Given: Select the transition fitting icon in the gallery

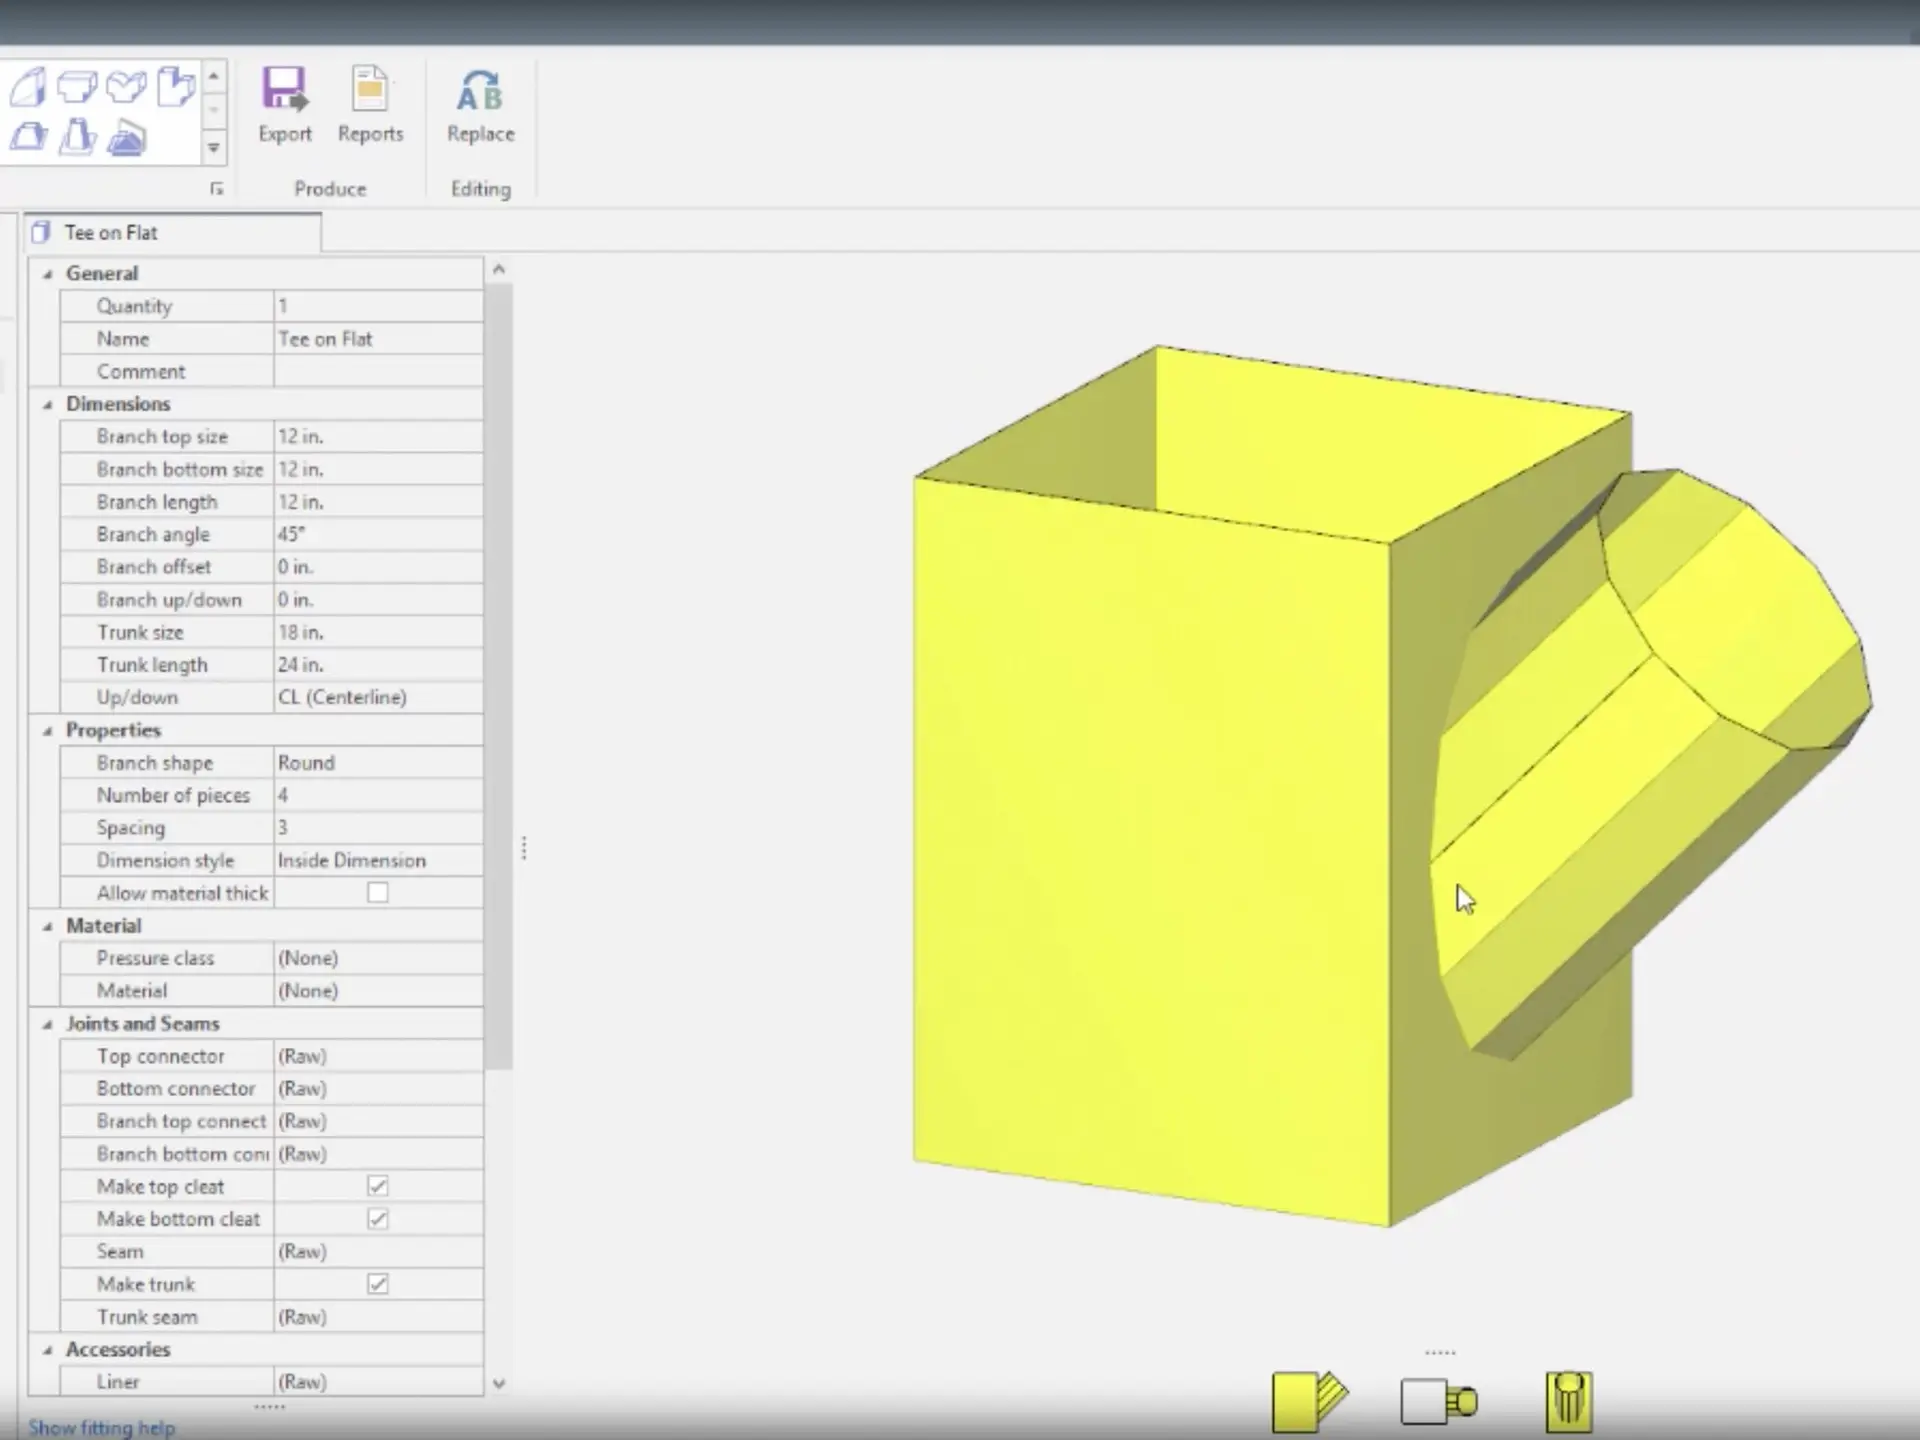Looking at the screenshot, I should point(28,137).
